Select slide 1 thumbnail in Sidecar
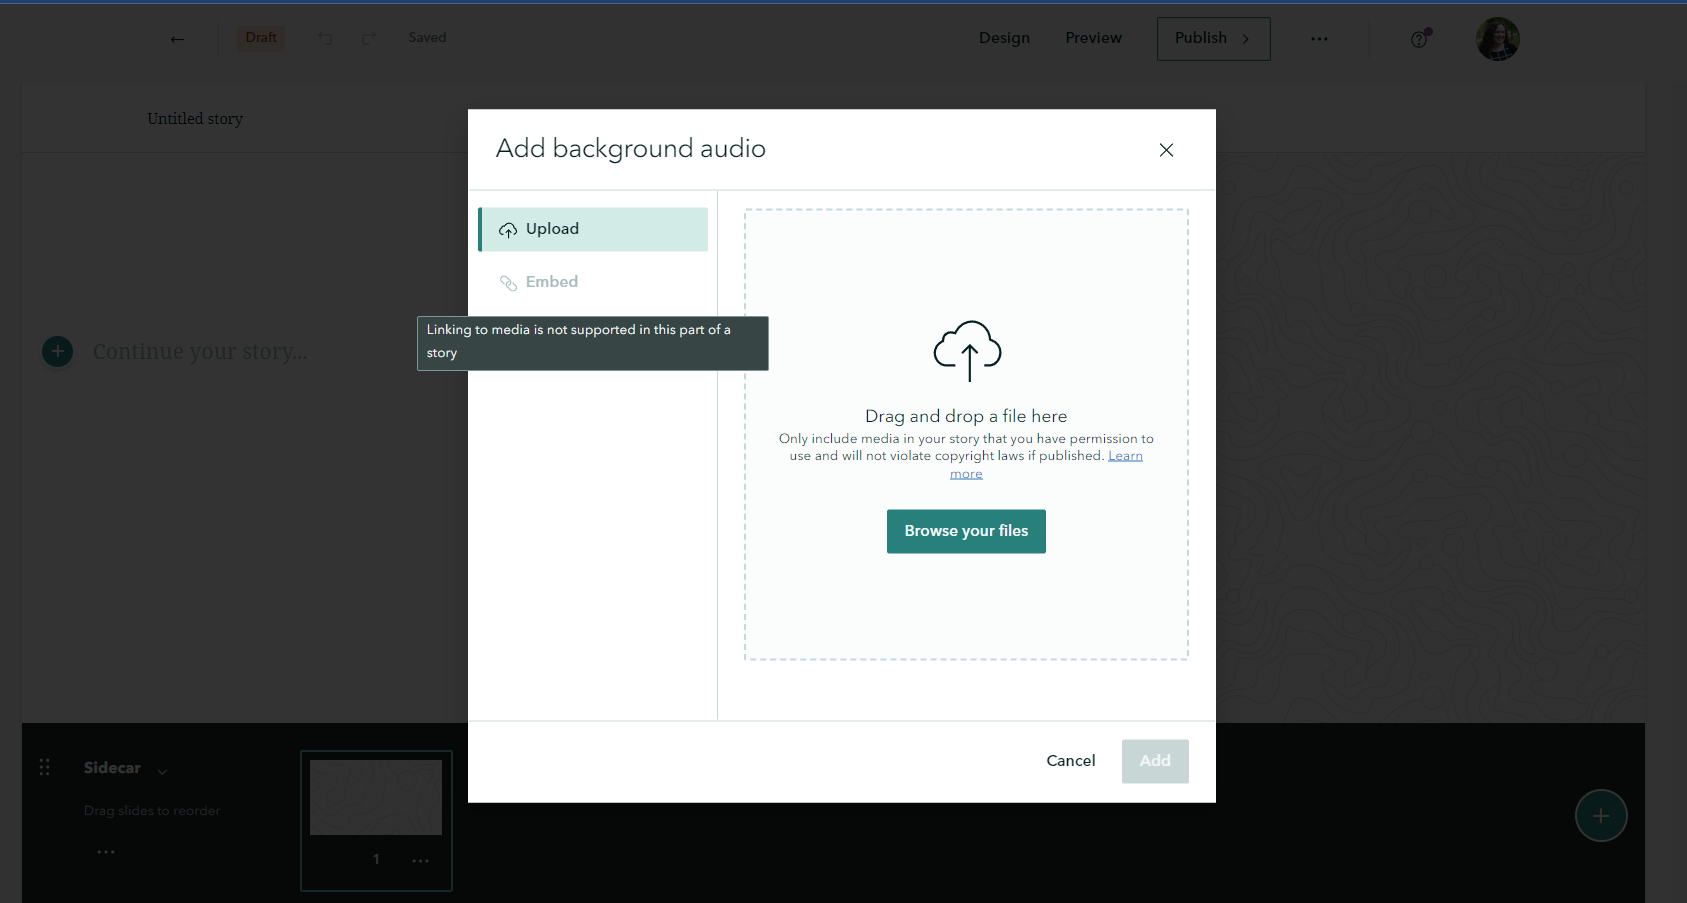Image resolution: width=1687 pixels, height=903 pixels. pyautogui.click(x=376, y=798)
